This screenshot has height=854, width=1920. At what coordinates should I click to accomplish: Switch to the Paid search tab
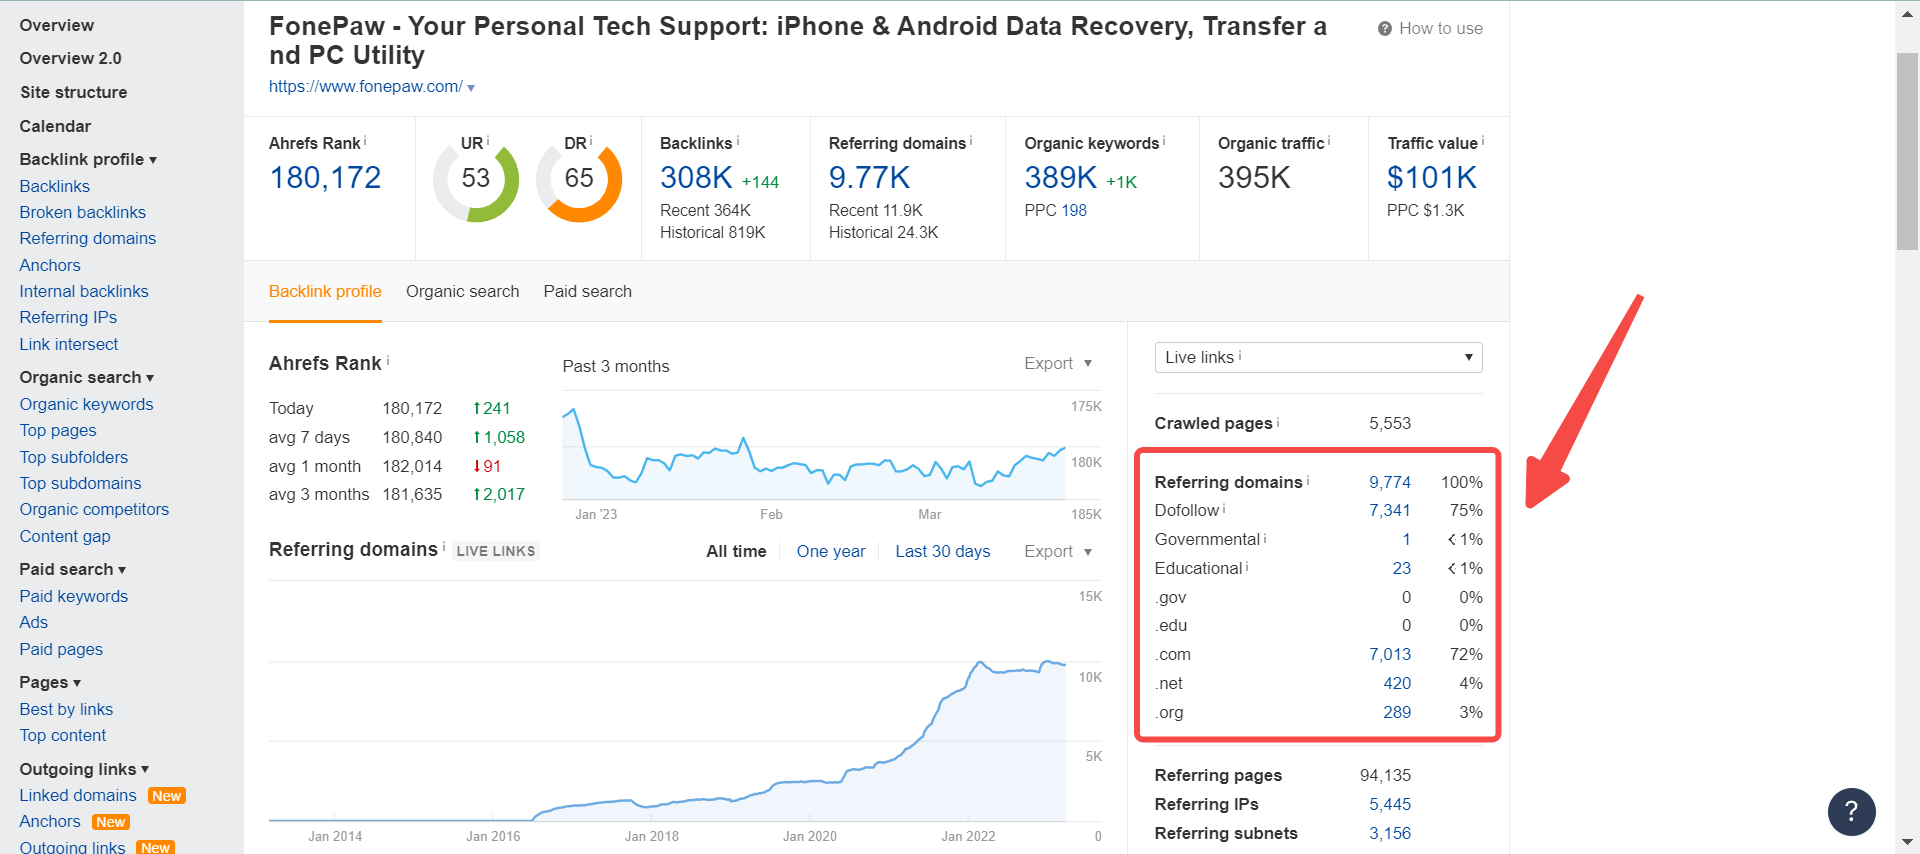(x=588, y=291)
